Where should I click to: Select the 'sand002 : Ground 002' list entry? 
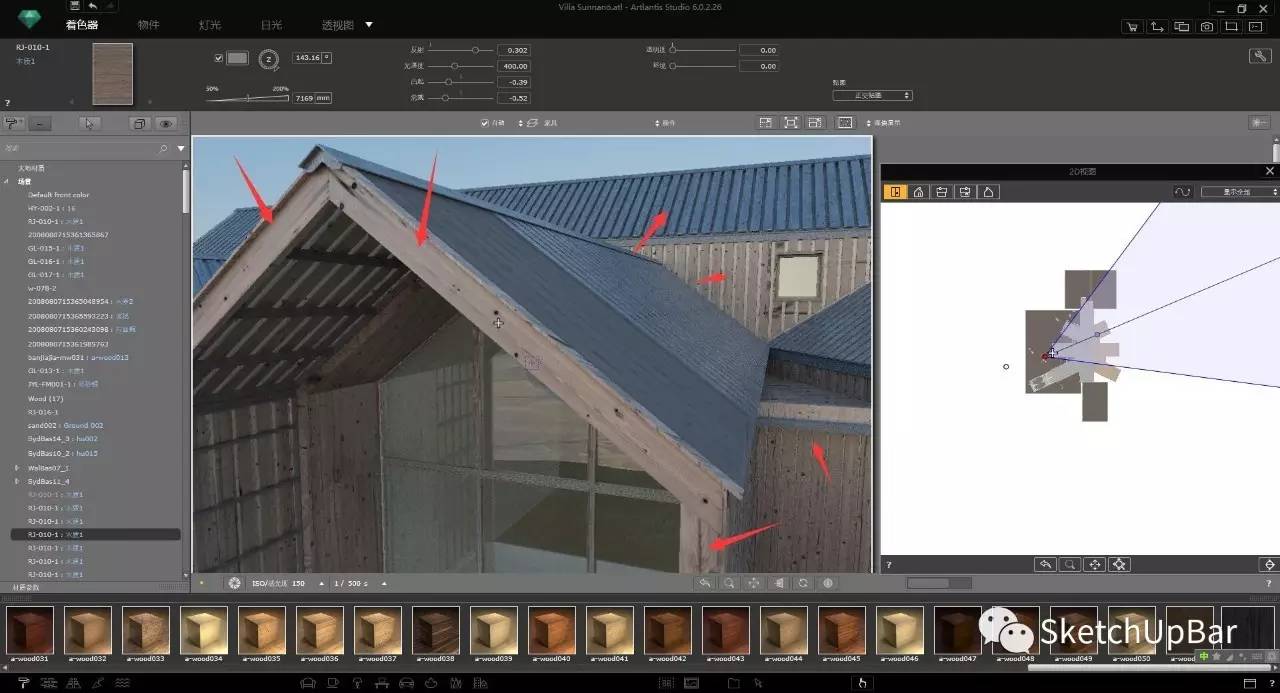tap(65, 426)
